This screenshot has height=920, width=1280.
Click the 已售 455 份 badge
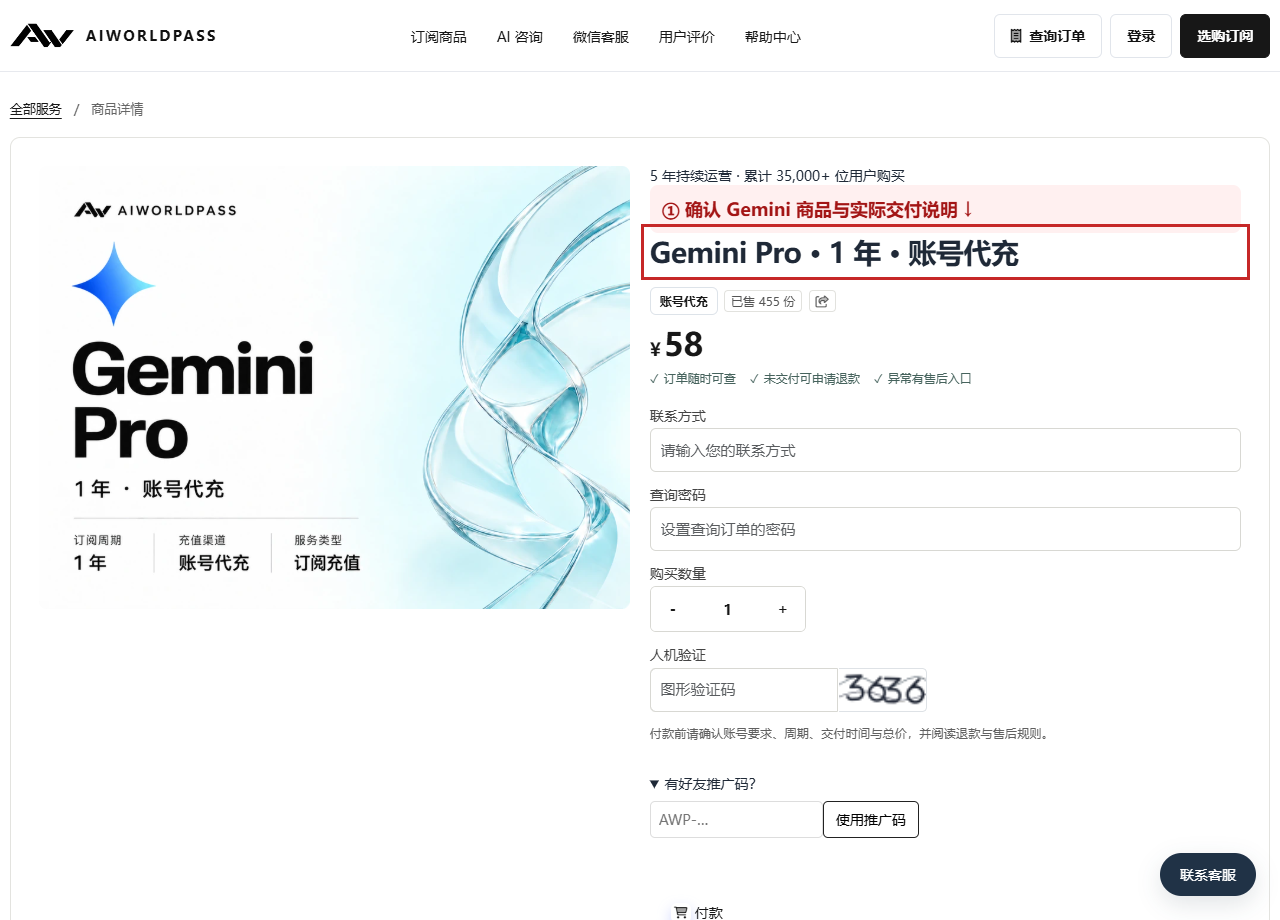click(x=763, y=301)
